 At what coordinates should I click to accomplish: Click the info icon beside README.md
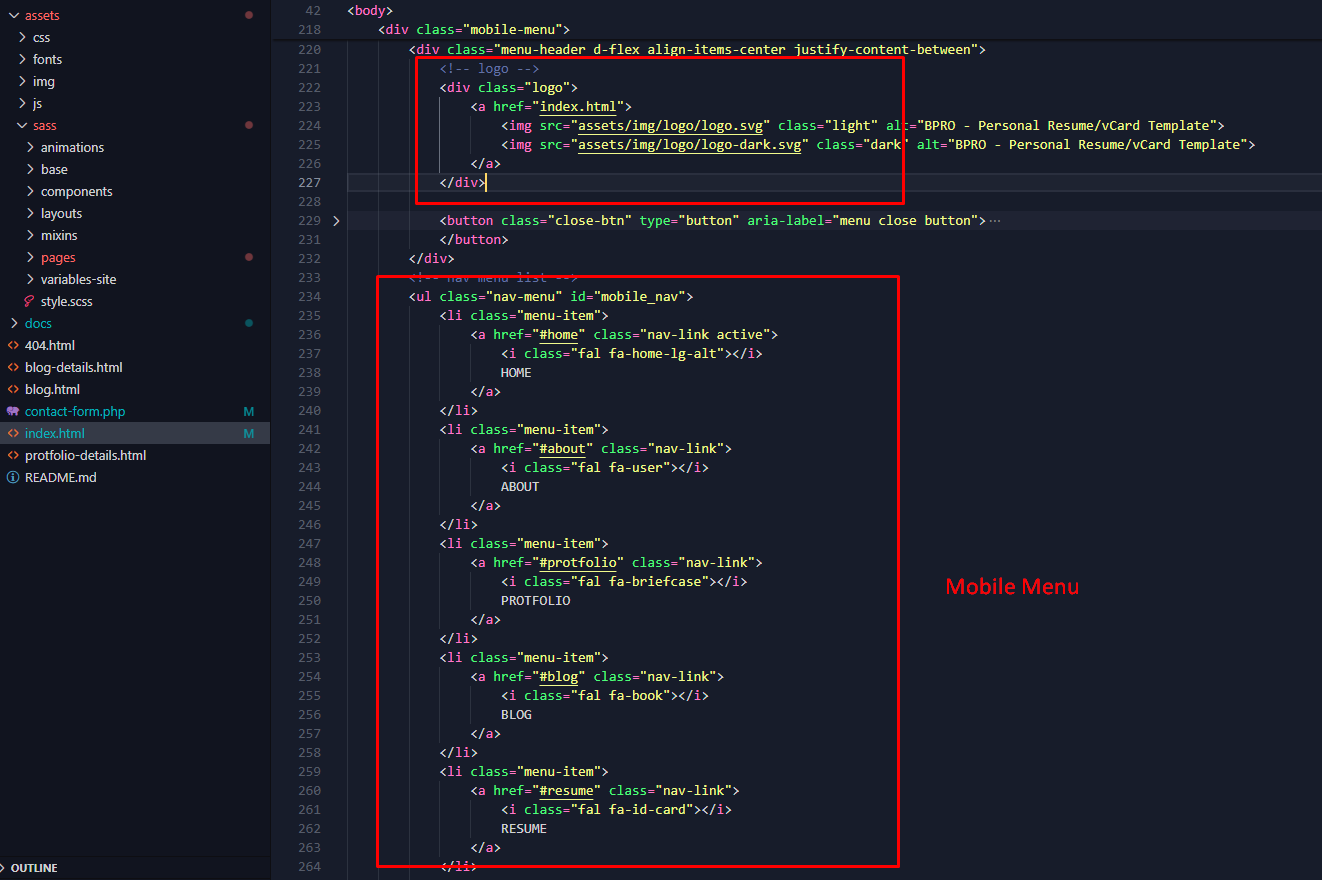(13, 477)
